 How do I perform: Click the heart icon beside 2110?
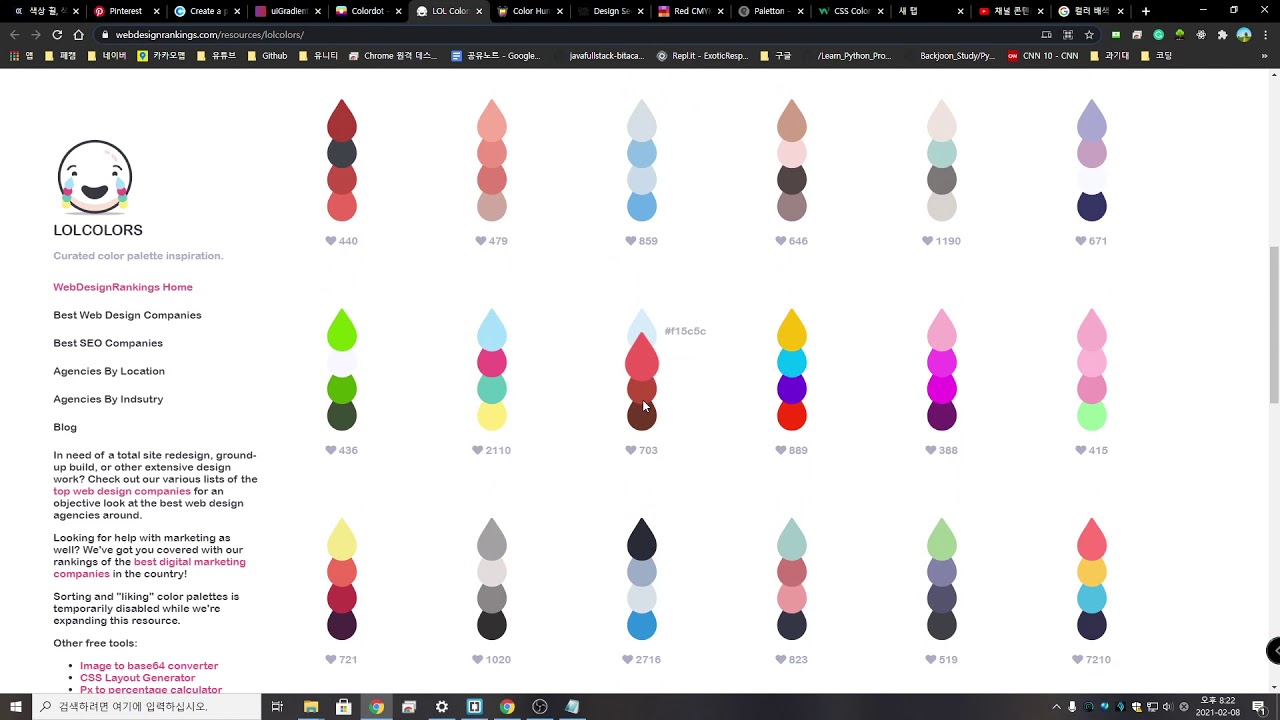pyautogui.click(x=478, y=450)
